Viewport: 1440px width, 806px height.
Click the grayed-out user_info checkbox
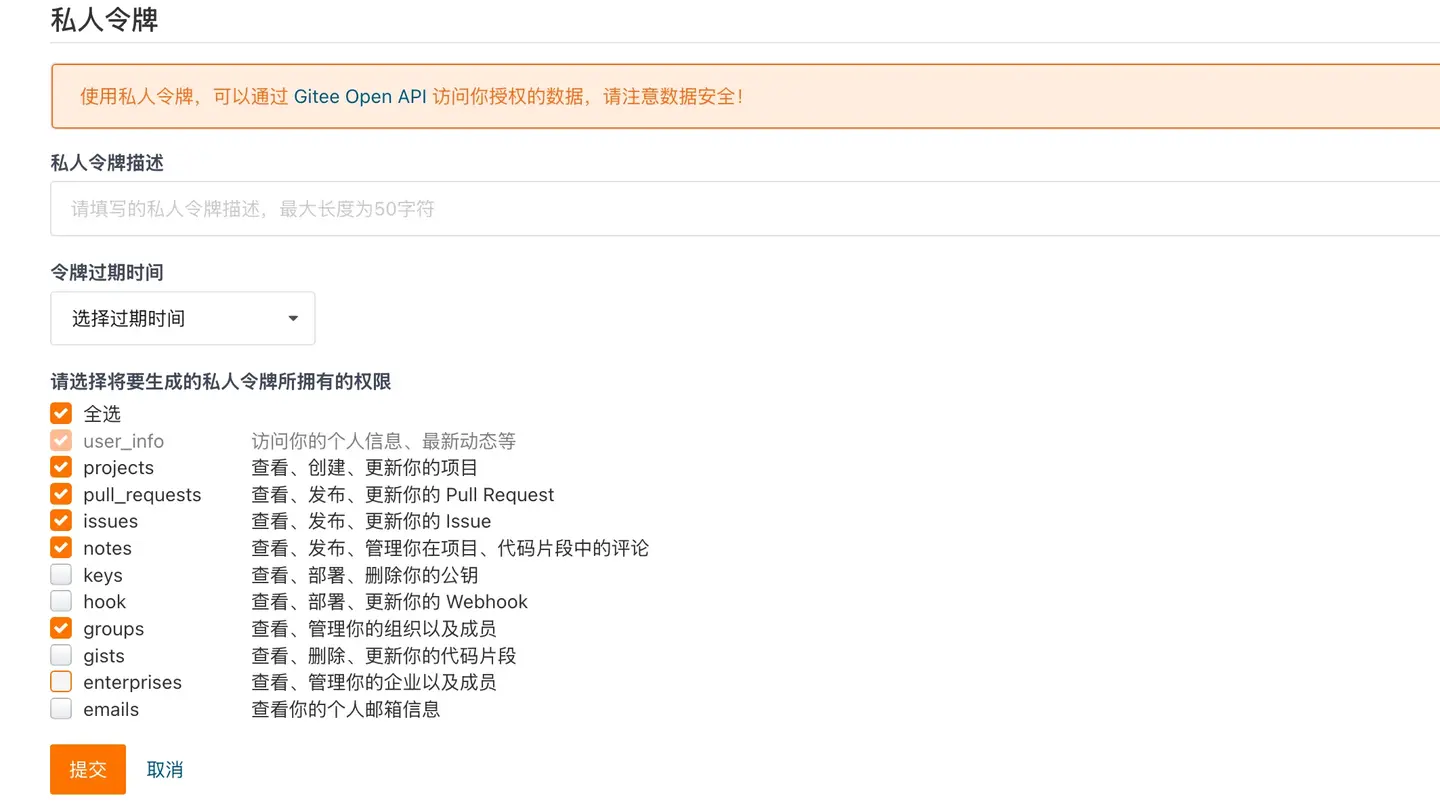point(60,440)
